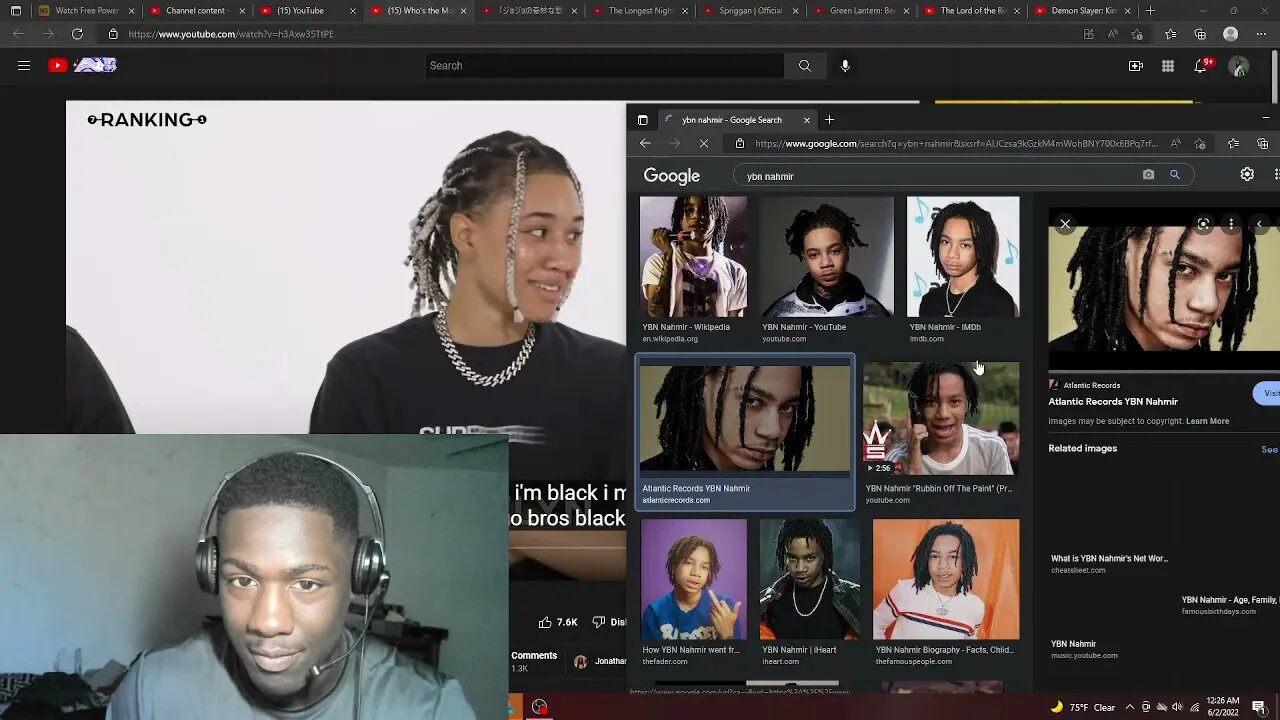Click the Google search magnifier in inner window
The height and width of the screenshot is (720, 1280).
1175,175
